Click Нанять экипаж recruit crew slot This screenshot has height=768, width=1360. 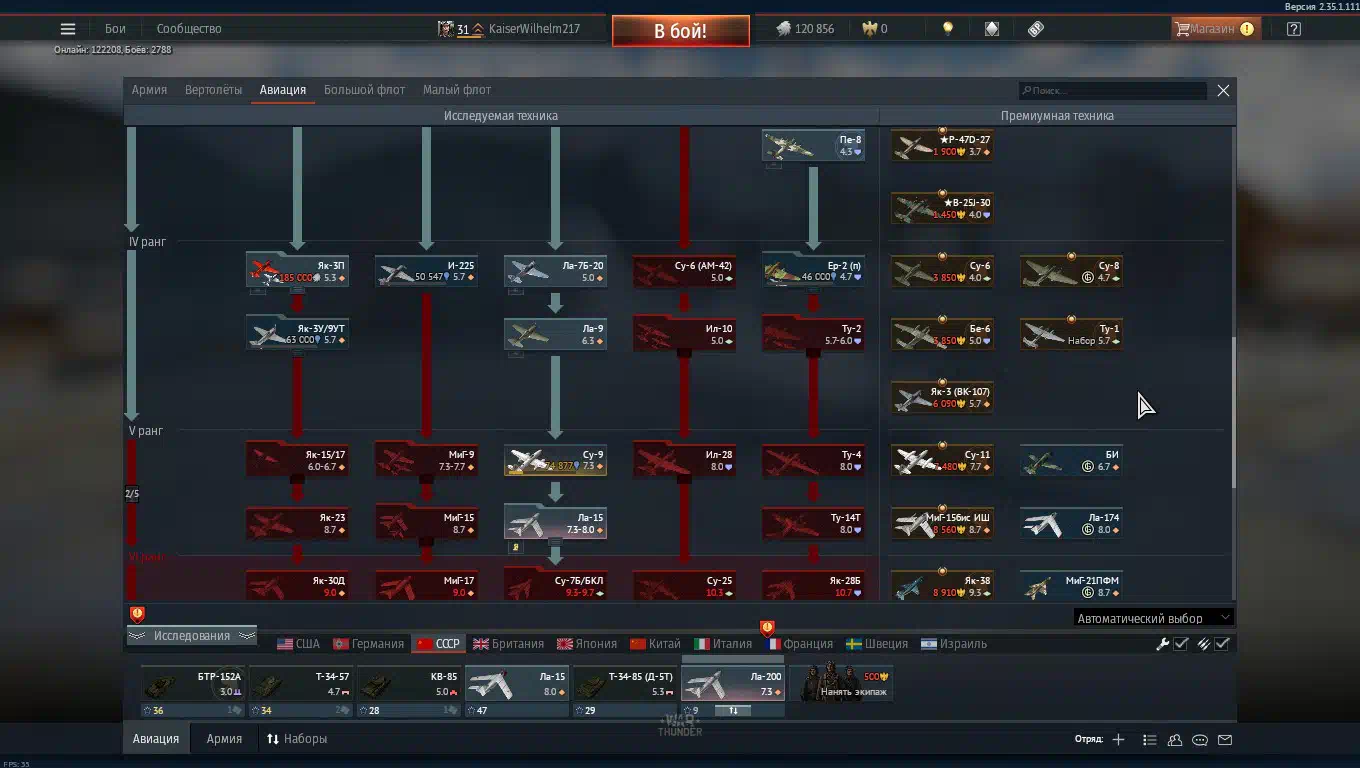tap(841, 684)
